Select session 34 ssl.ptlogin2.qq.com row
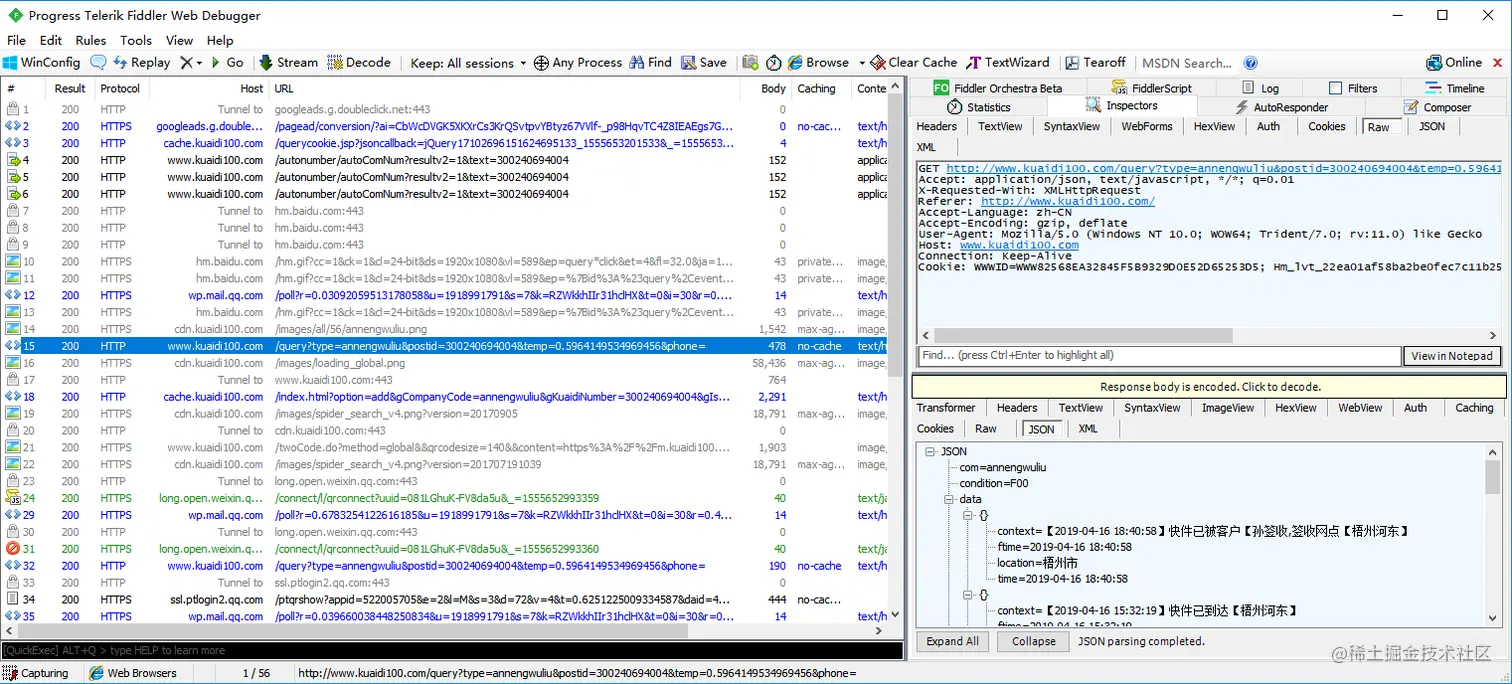The width and height of the screenshot is (1512, 684). 444,599
